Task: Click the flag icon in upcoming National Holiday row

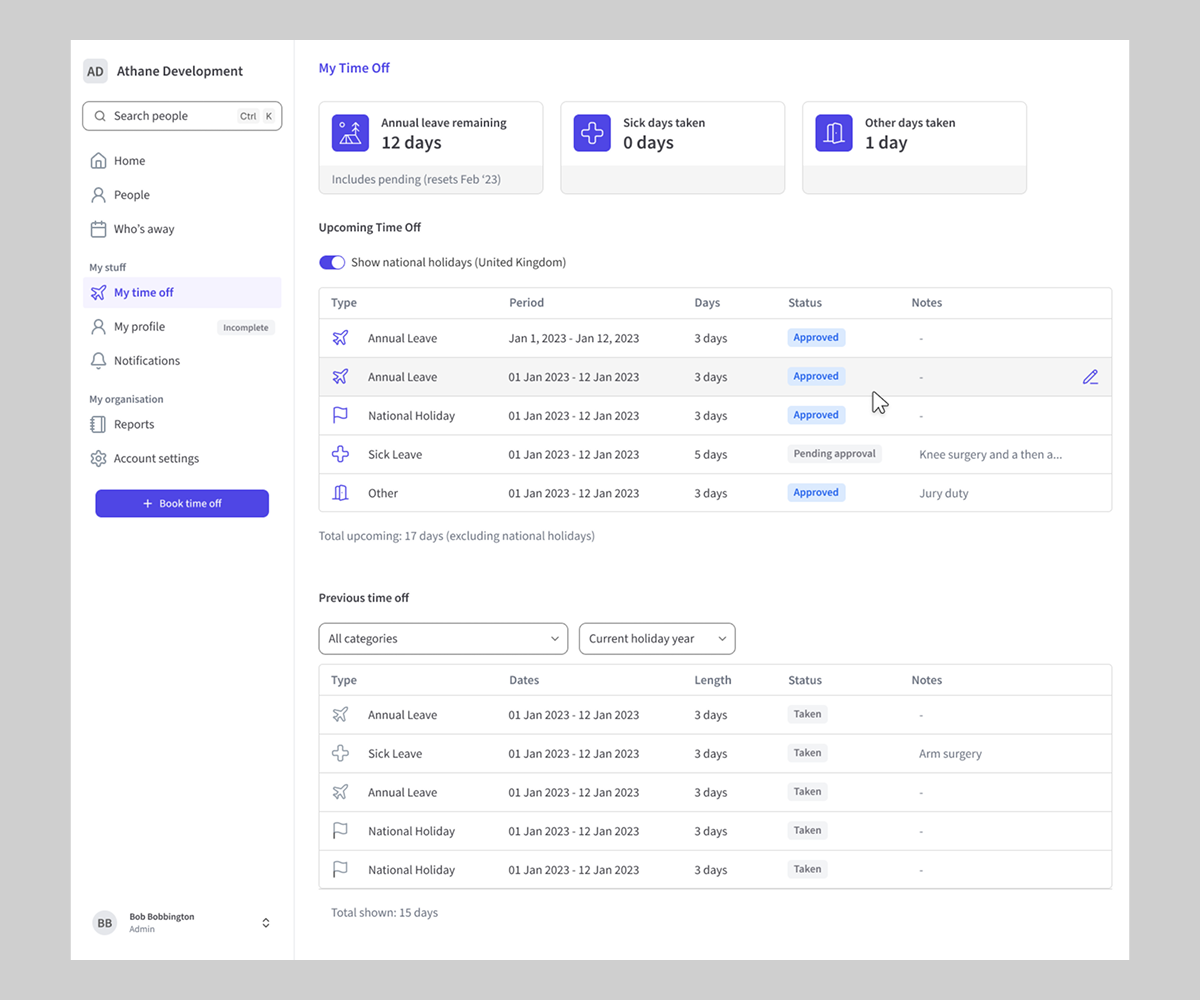Action: [340, 416]
